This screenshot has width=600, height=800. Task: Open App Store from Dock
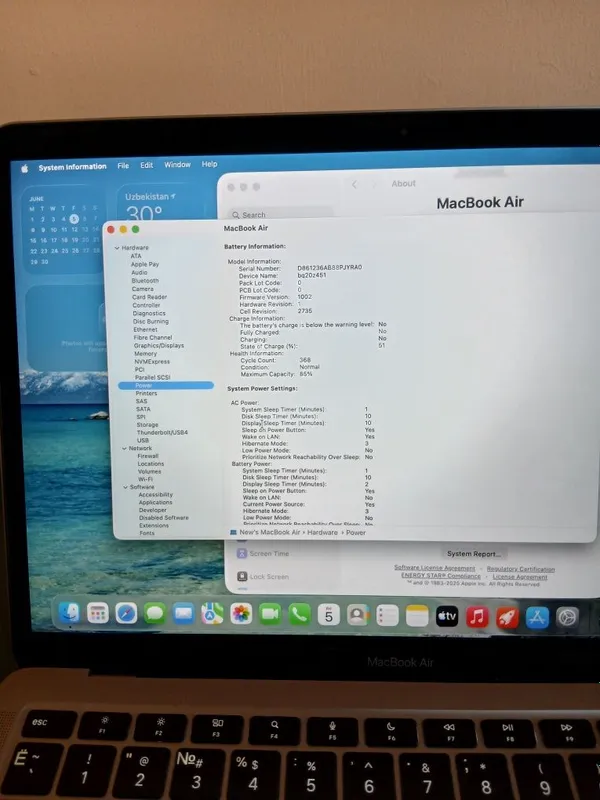click(537, 617)
